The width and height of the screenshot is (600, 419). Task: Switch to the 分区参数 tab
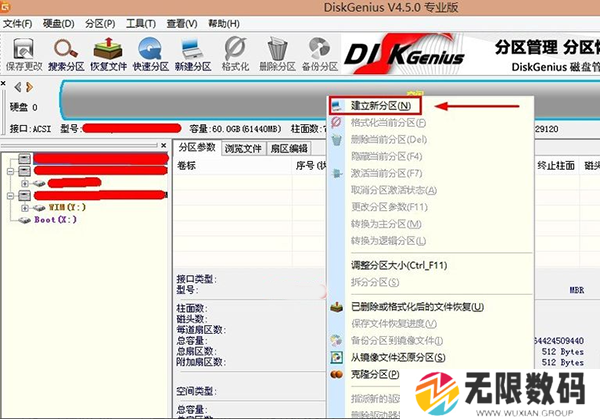tap(197, 147)
